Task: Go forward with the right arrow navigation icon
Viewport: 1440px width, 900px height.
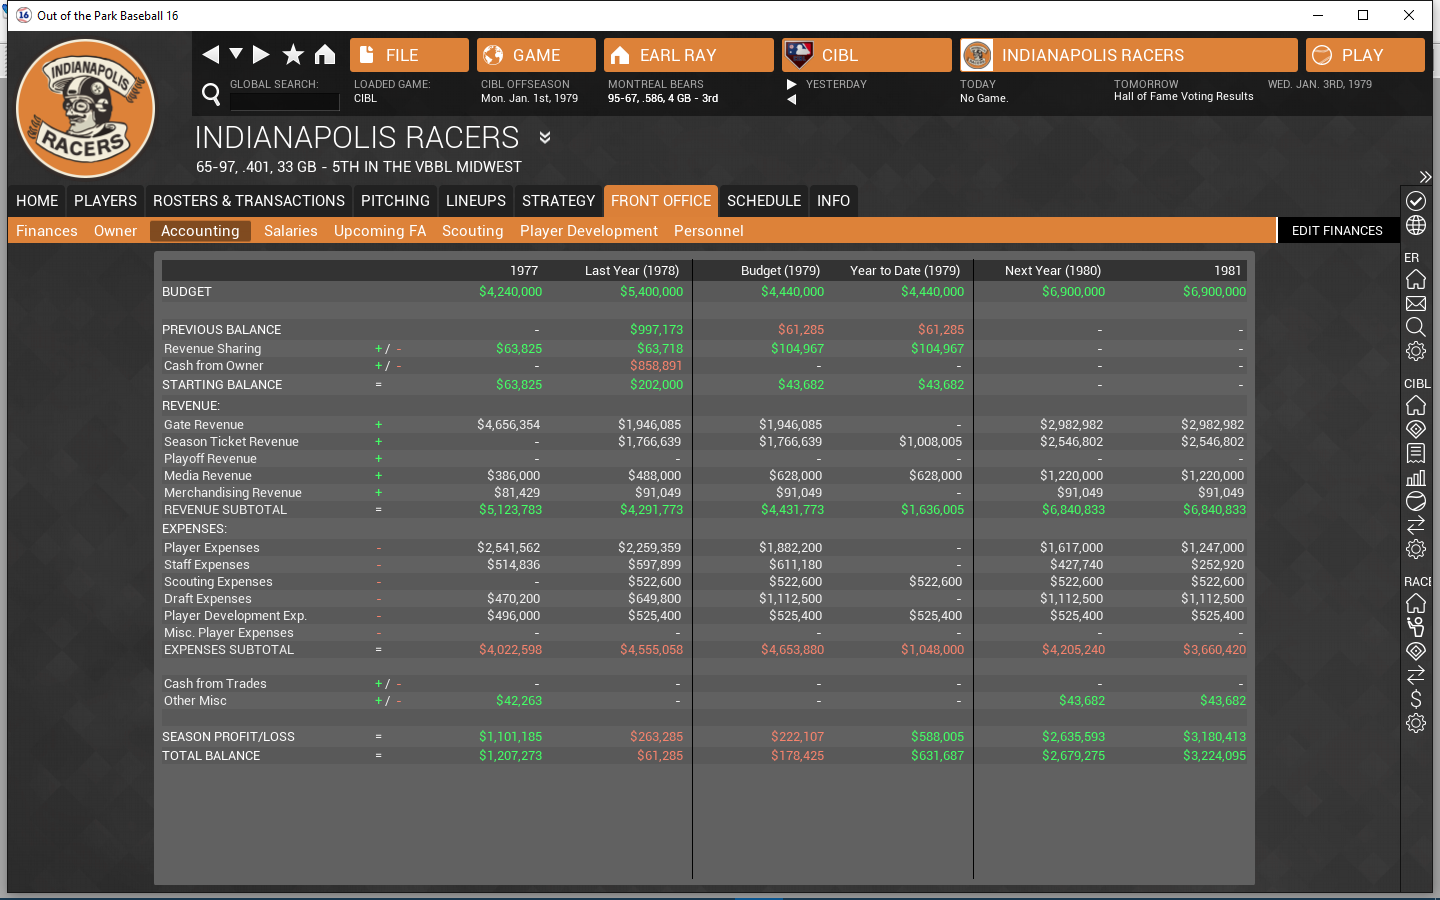Action: tap(261, 54)
